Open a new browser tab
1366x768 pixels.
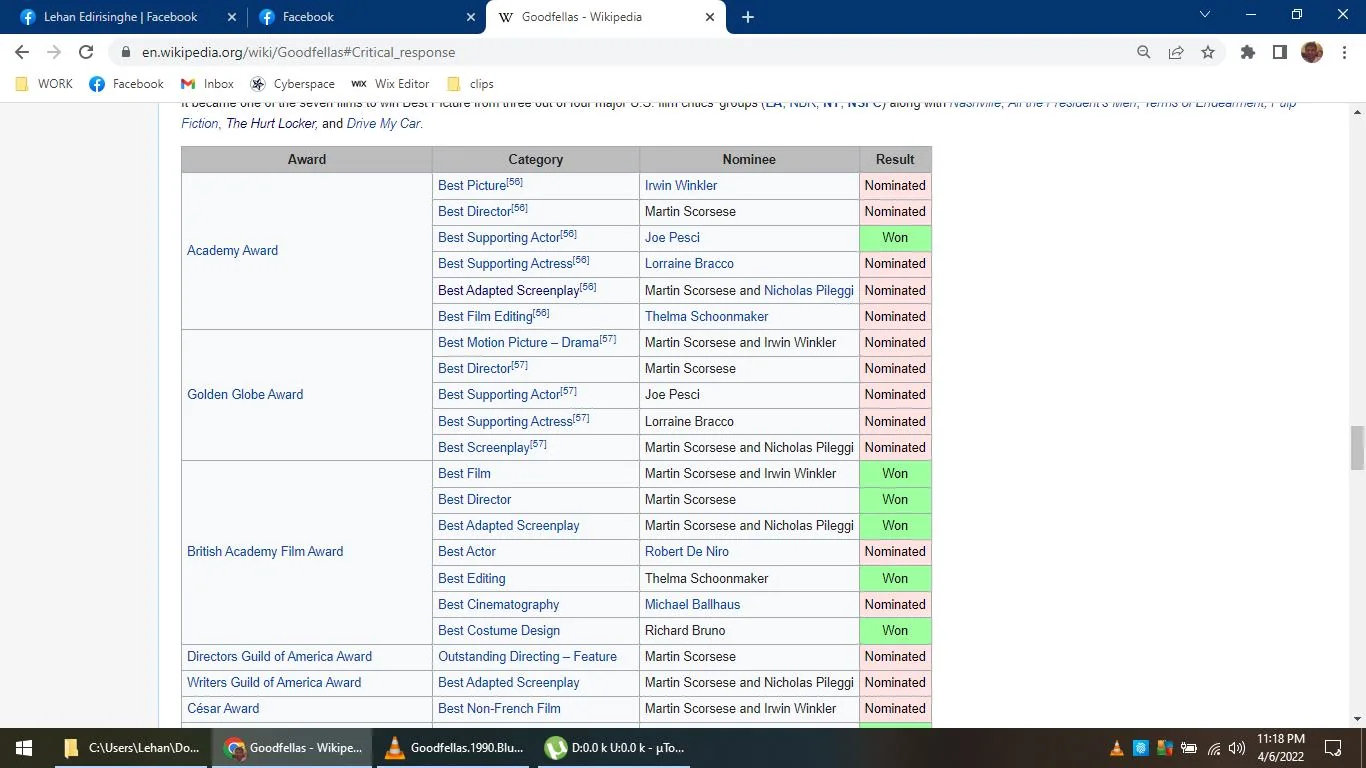[x=747, y=17]
